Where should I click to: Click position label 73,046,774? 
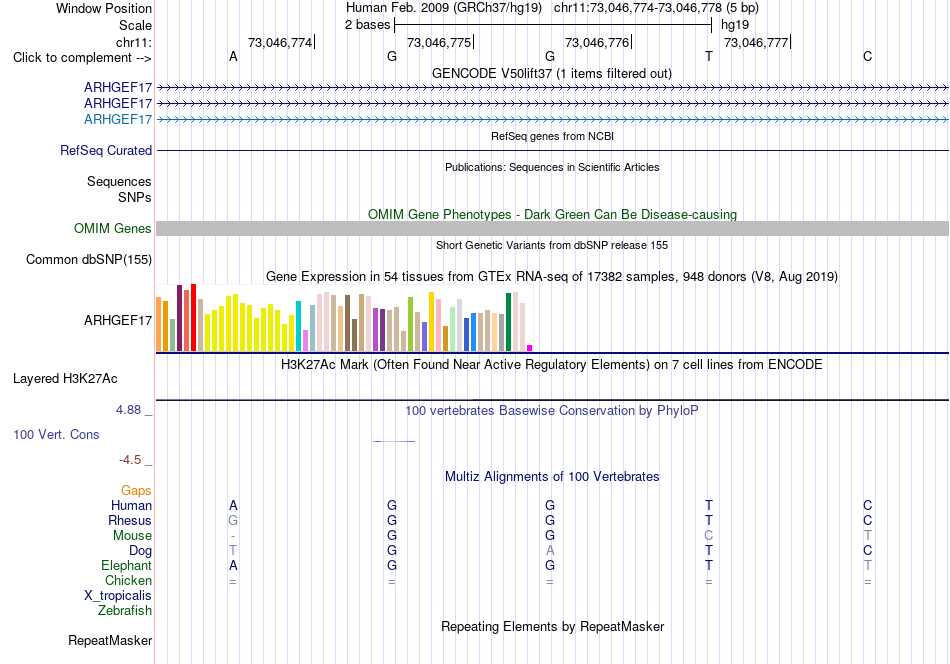pos(280,42)
